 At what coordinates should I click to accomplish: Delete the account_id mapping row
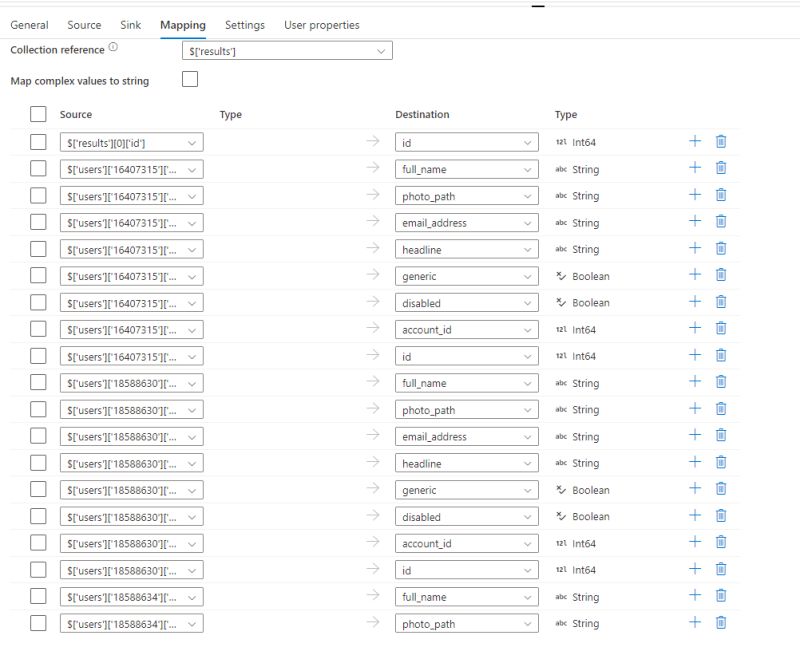(x=721, y=329)
